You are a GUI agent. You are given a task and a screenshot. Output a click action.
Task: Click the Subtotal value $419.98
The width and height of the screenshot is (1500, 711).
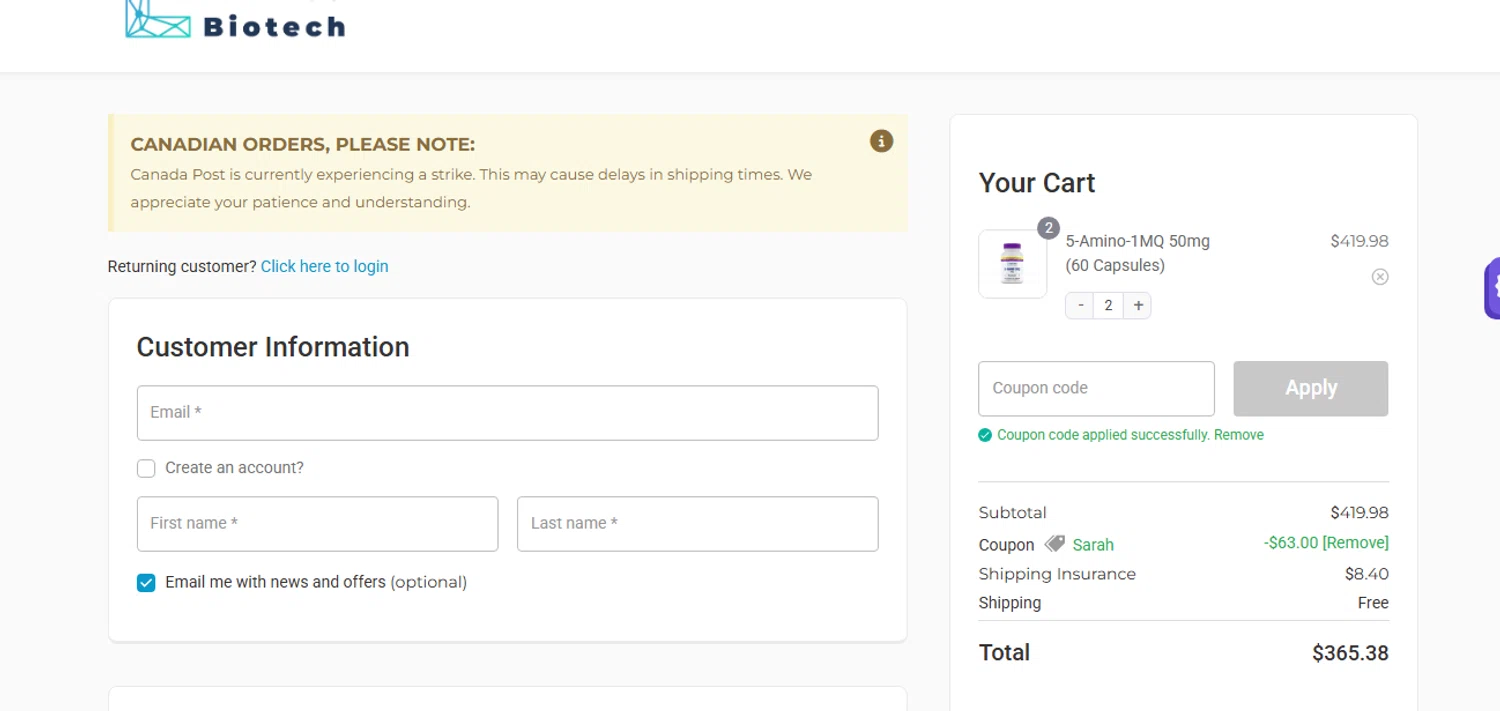pyautogui.click(x=1359, y=513)
